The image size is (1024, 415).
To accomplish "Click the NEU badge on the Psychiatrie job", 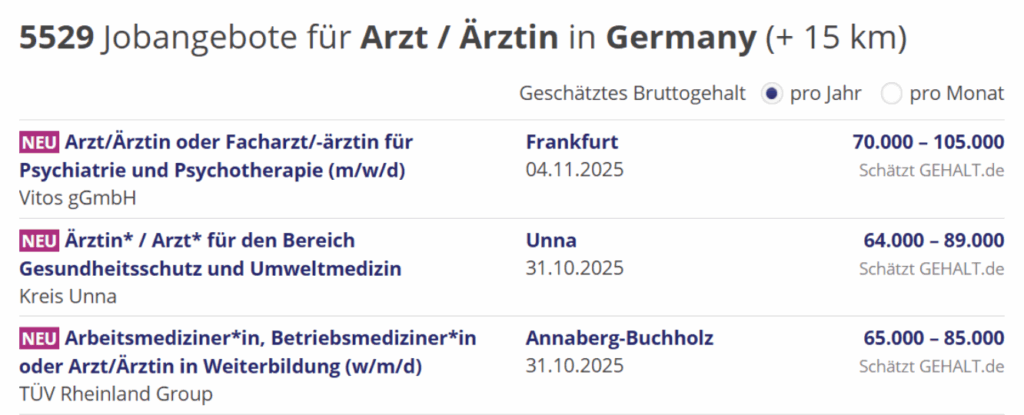I will pyautogui.click(x=39, y=142).
